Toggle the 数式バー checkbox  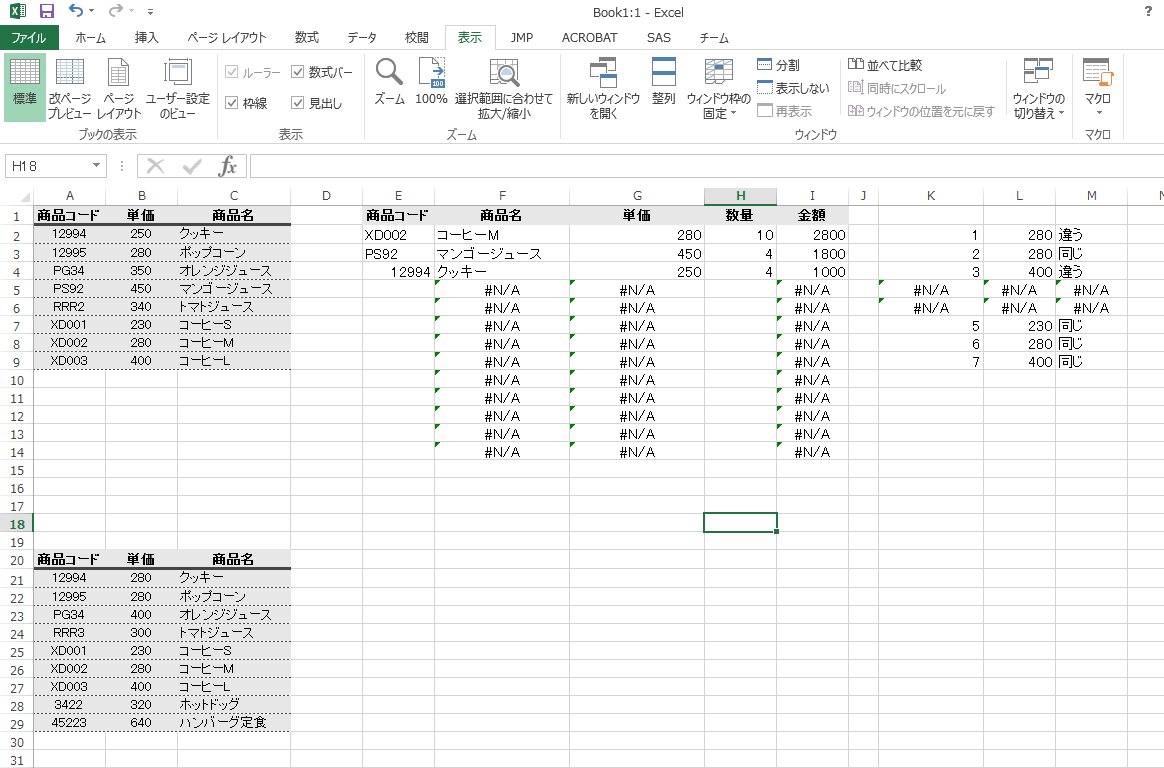tap(298, 72)
